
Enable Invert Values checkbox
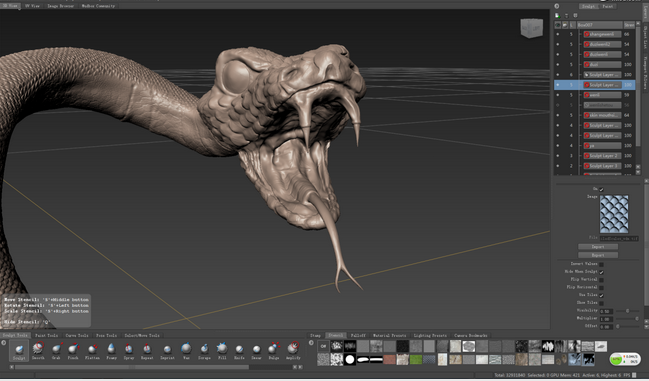tap(601, 264)
